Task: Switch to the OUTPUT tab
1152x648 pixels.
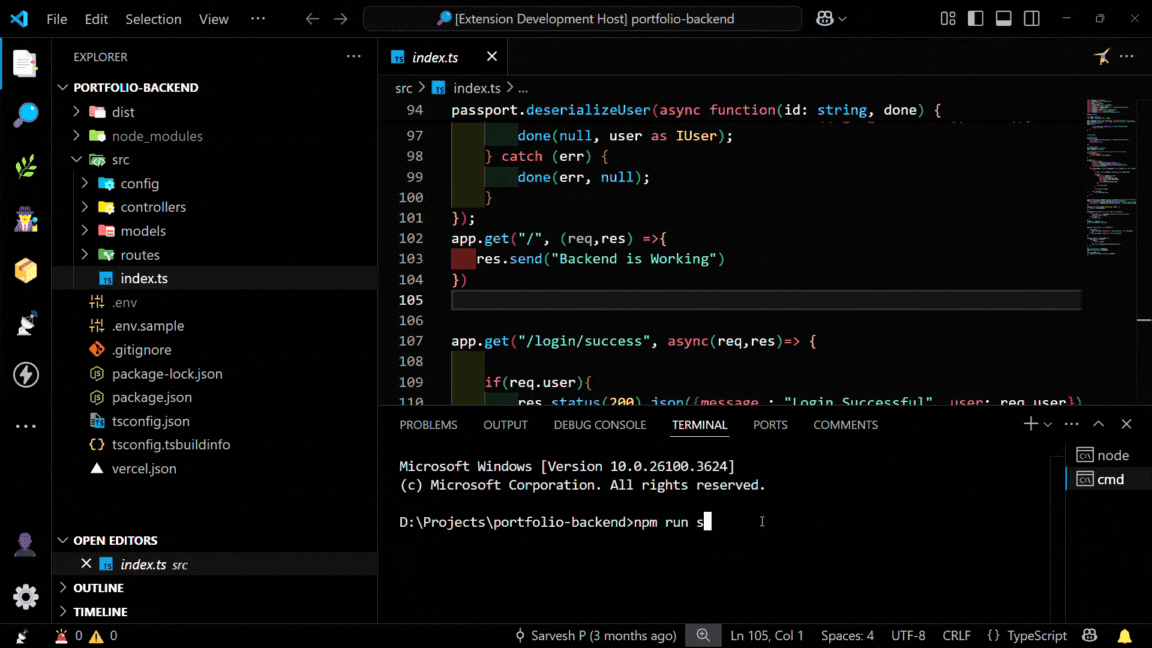Action: coord(505,425)
